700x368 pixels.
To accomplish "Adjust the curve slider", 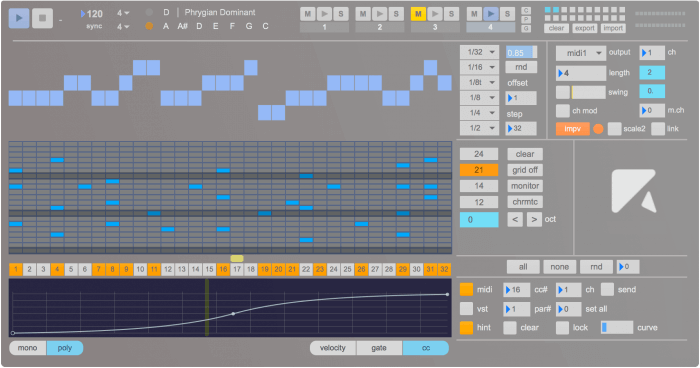I will tap(617, 327).
